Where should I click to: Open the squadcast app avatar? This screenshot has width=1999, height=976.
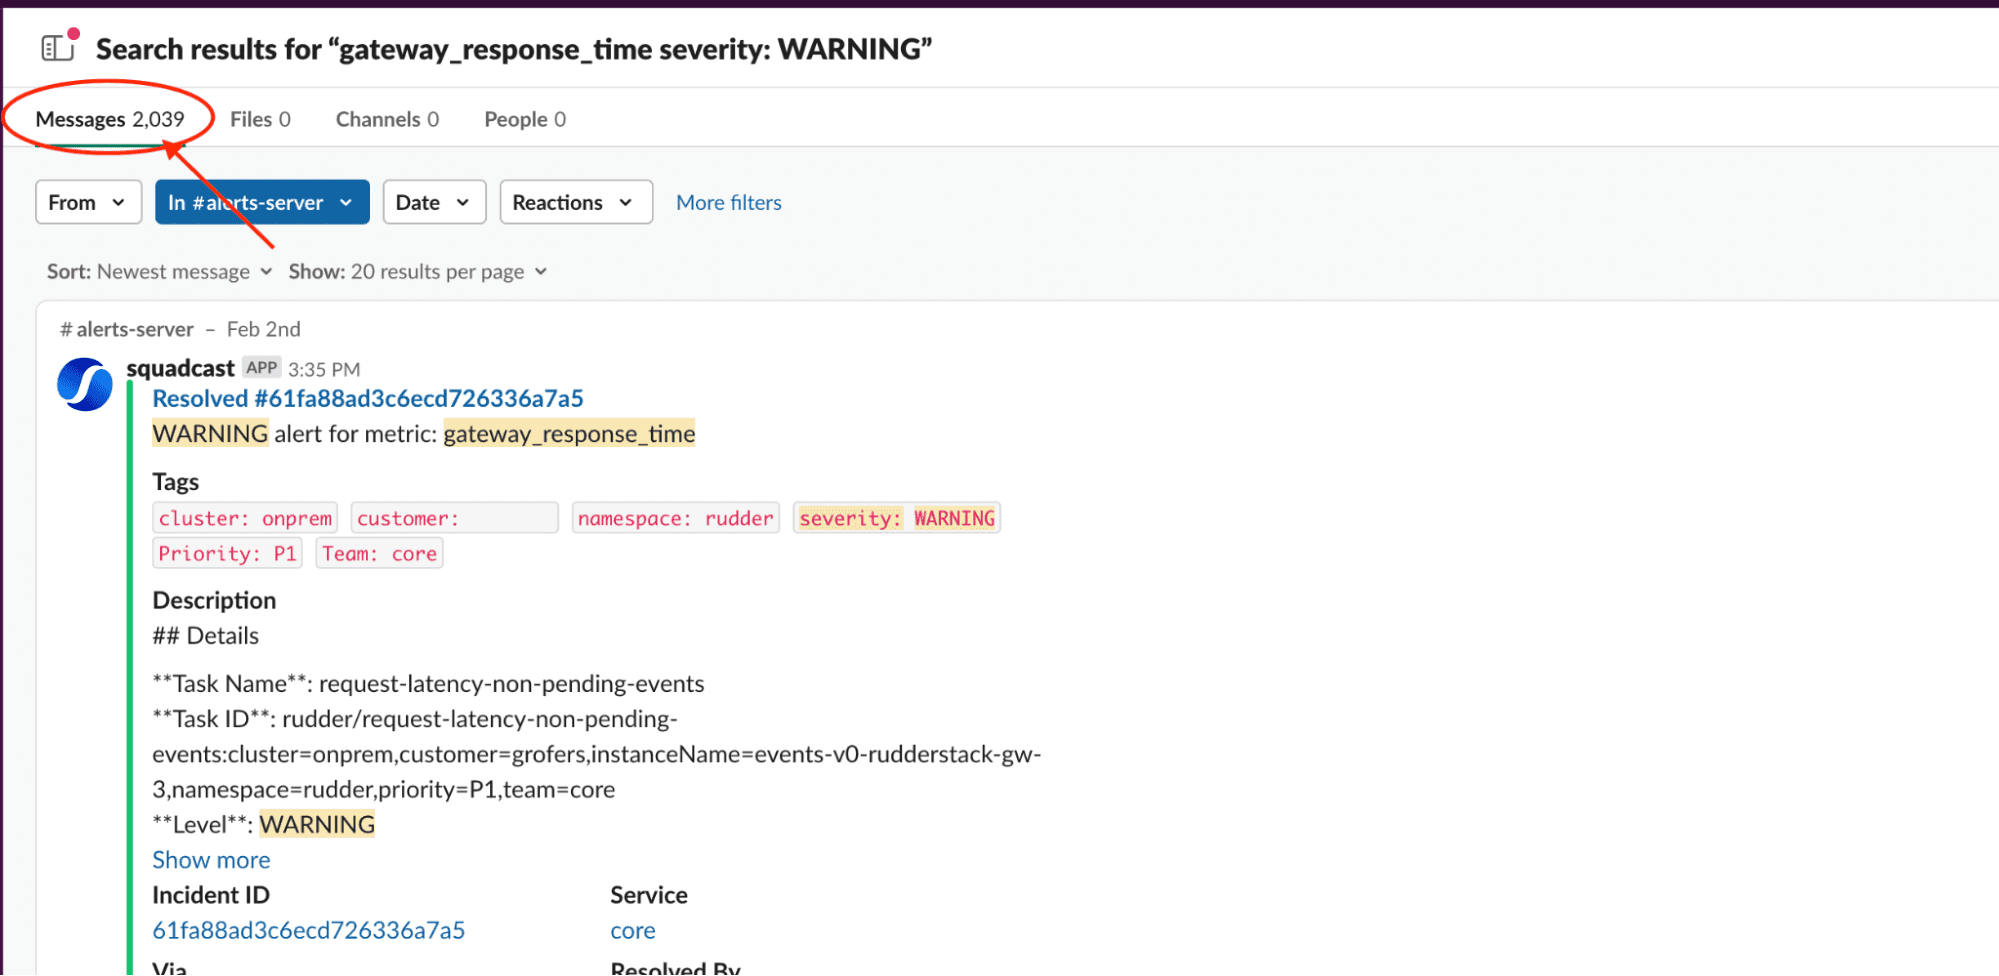pyautogui.click(x=85, y=385)
